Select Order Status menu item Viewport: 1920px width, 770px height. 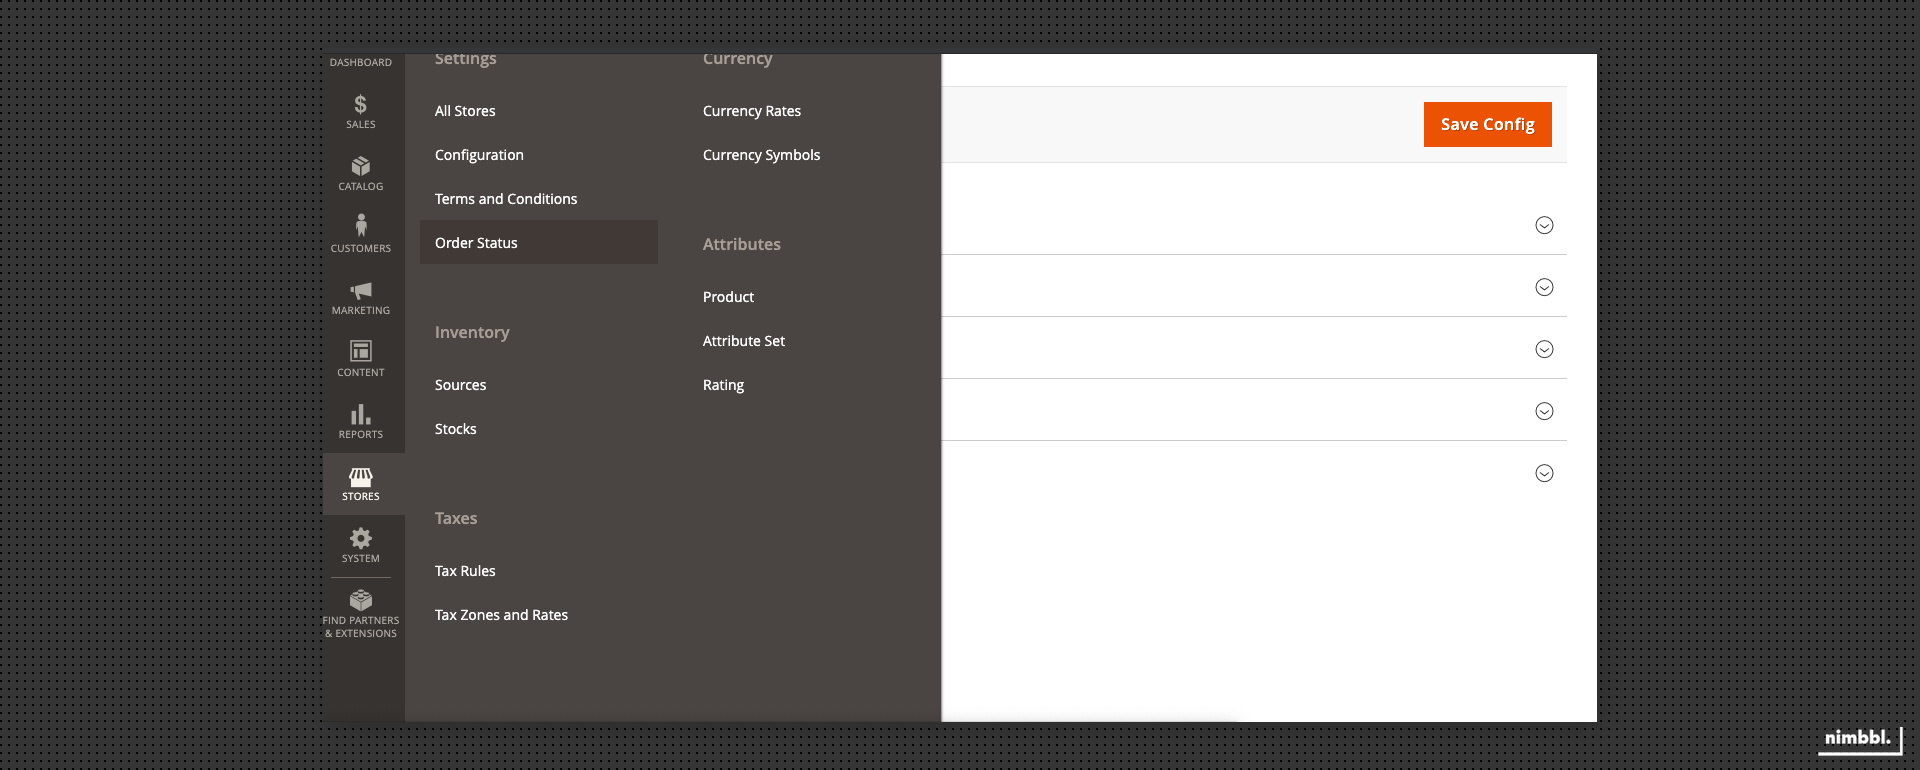click(x=539, y=242)
